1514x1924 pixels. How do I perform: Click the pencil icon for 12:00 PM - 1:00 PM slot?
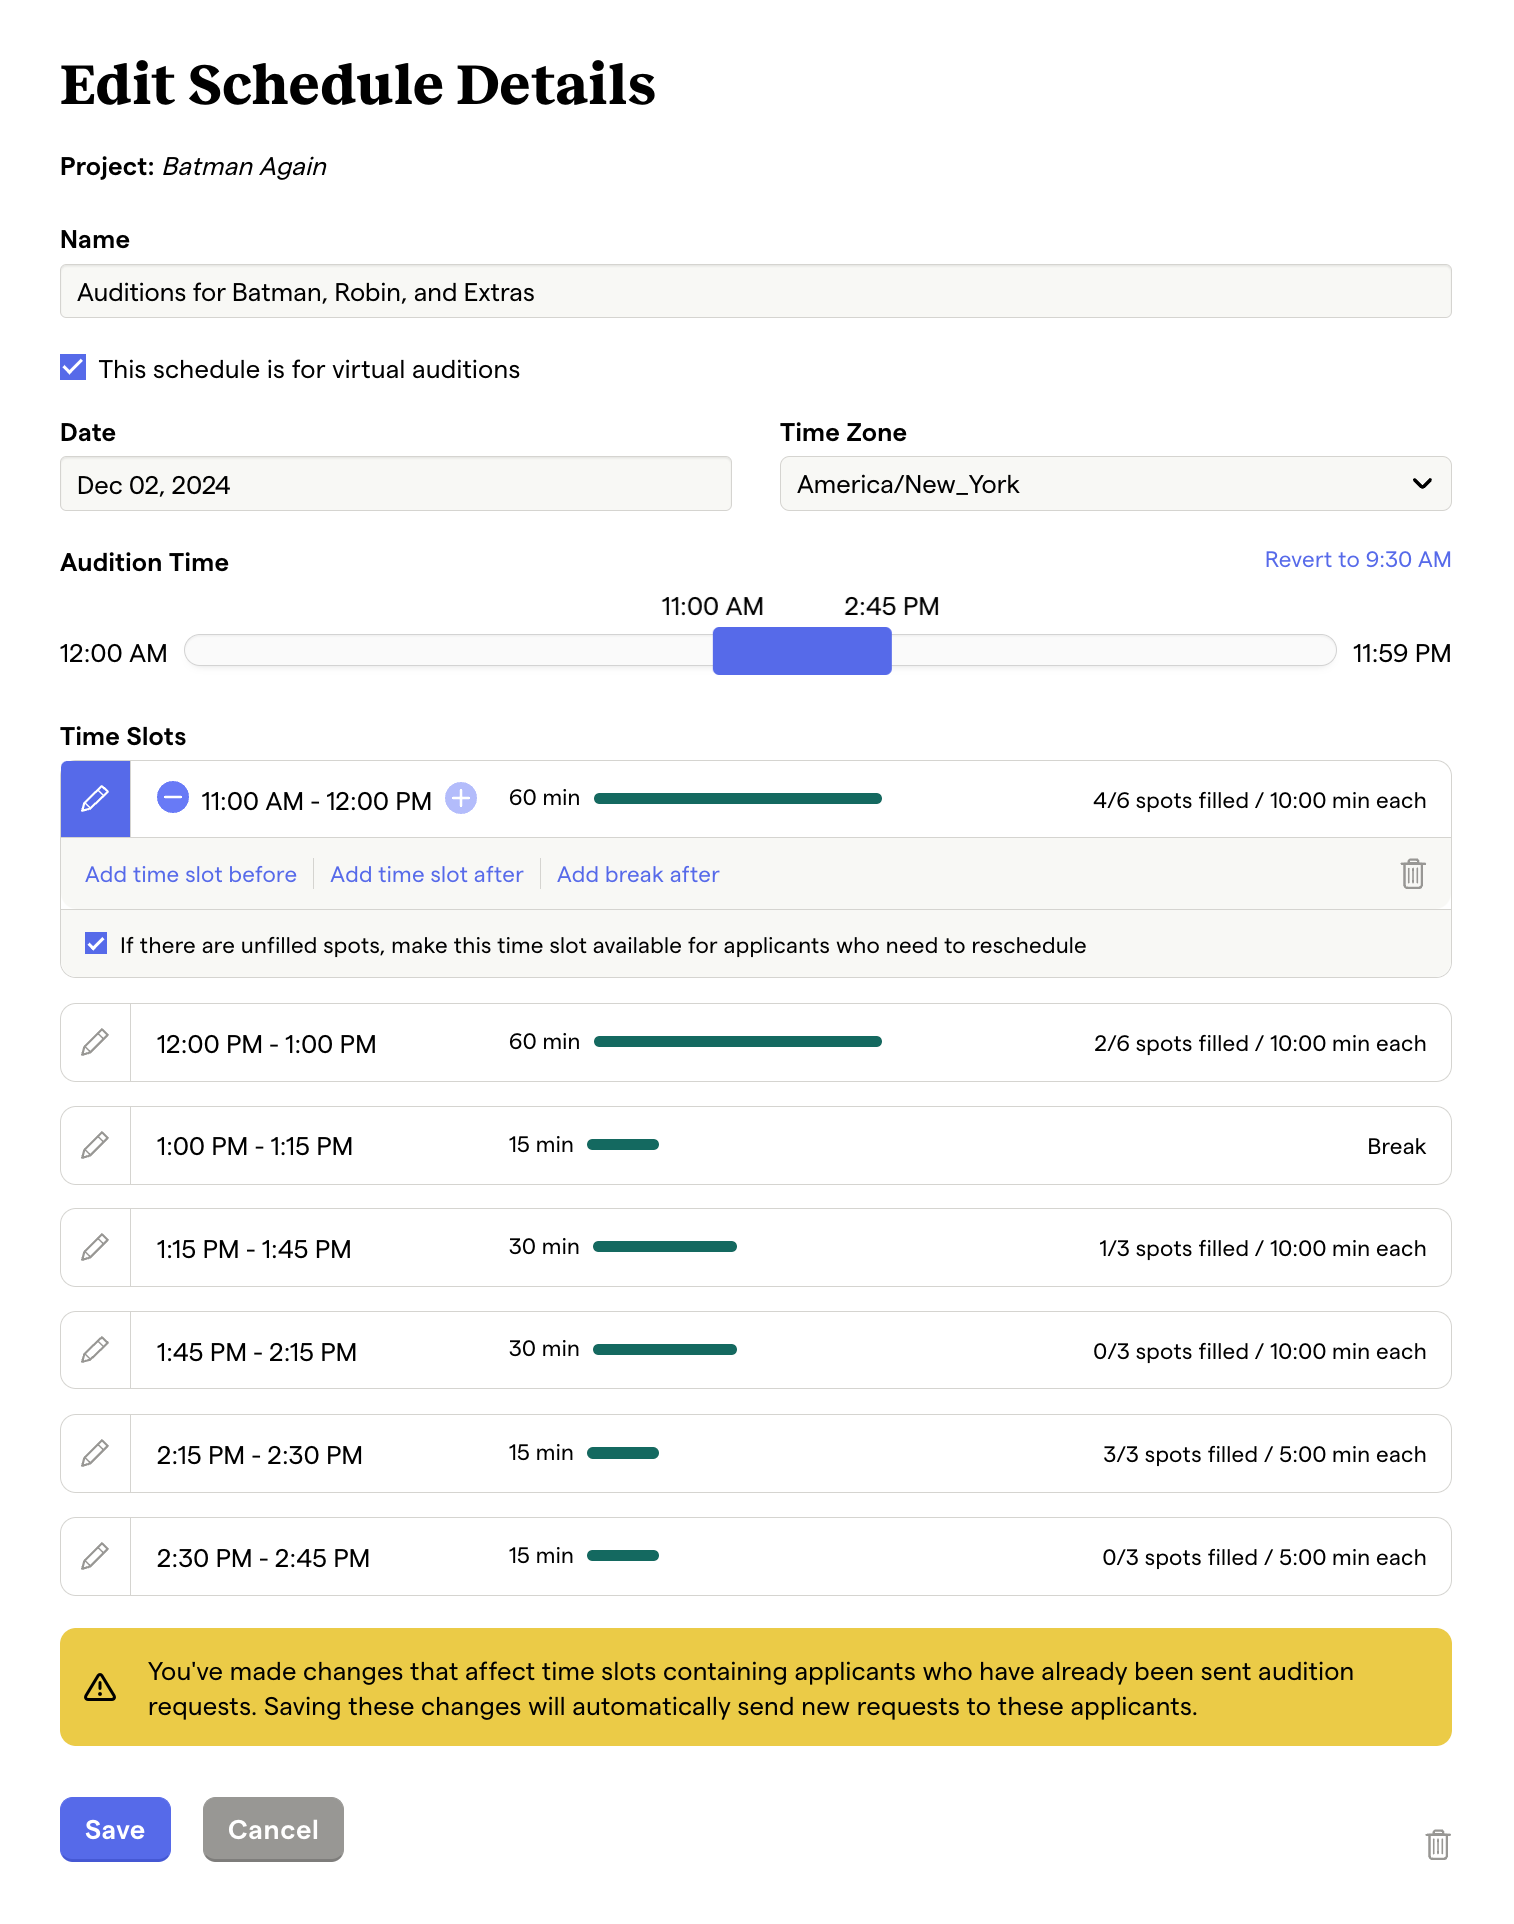point(95,1043)
